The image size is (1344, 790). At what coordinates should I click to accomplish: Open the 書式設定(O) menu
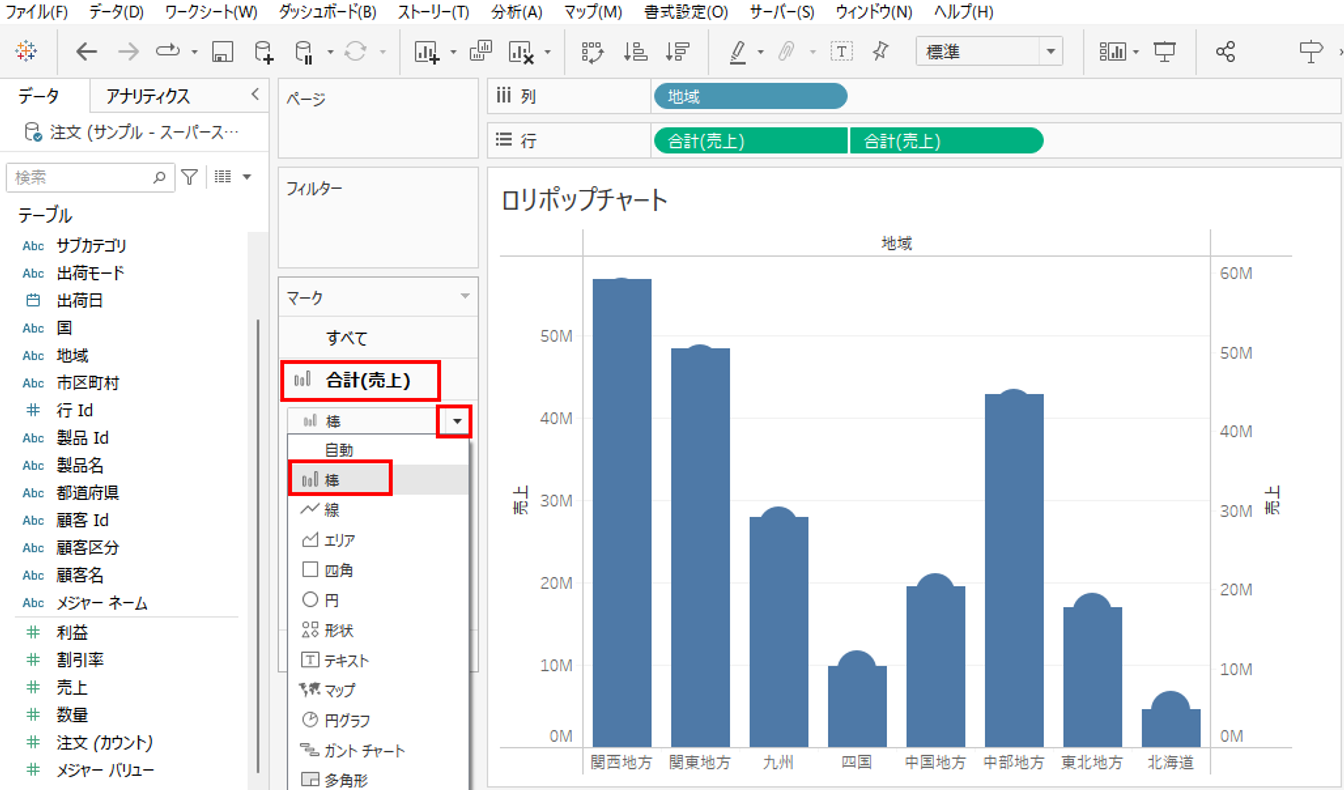pyautogui.click(x=686, y=12)
